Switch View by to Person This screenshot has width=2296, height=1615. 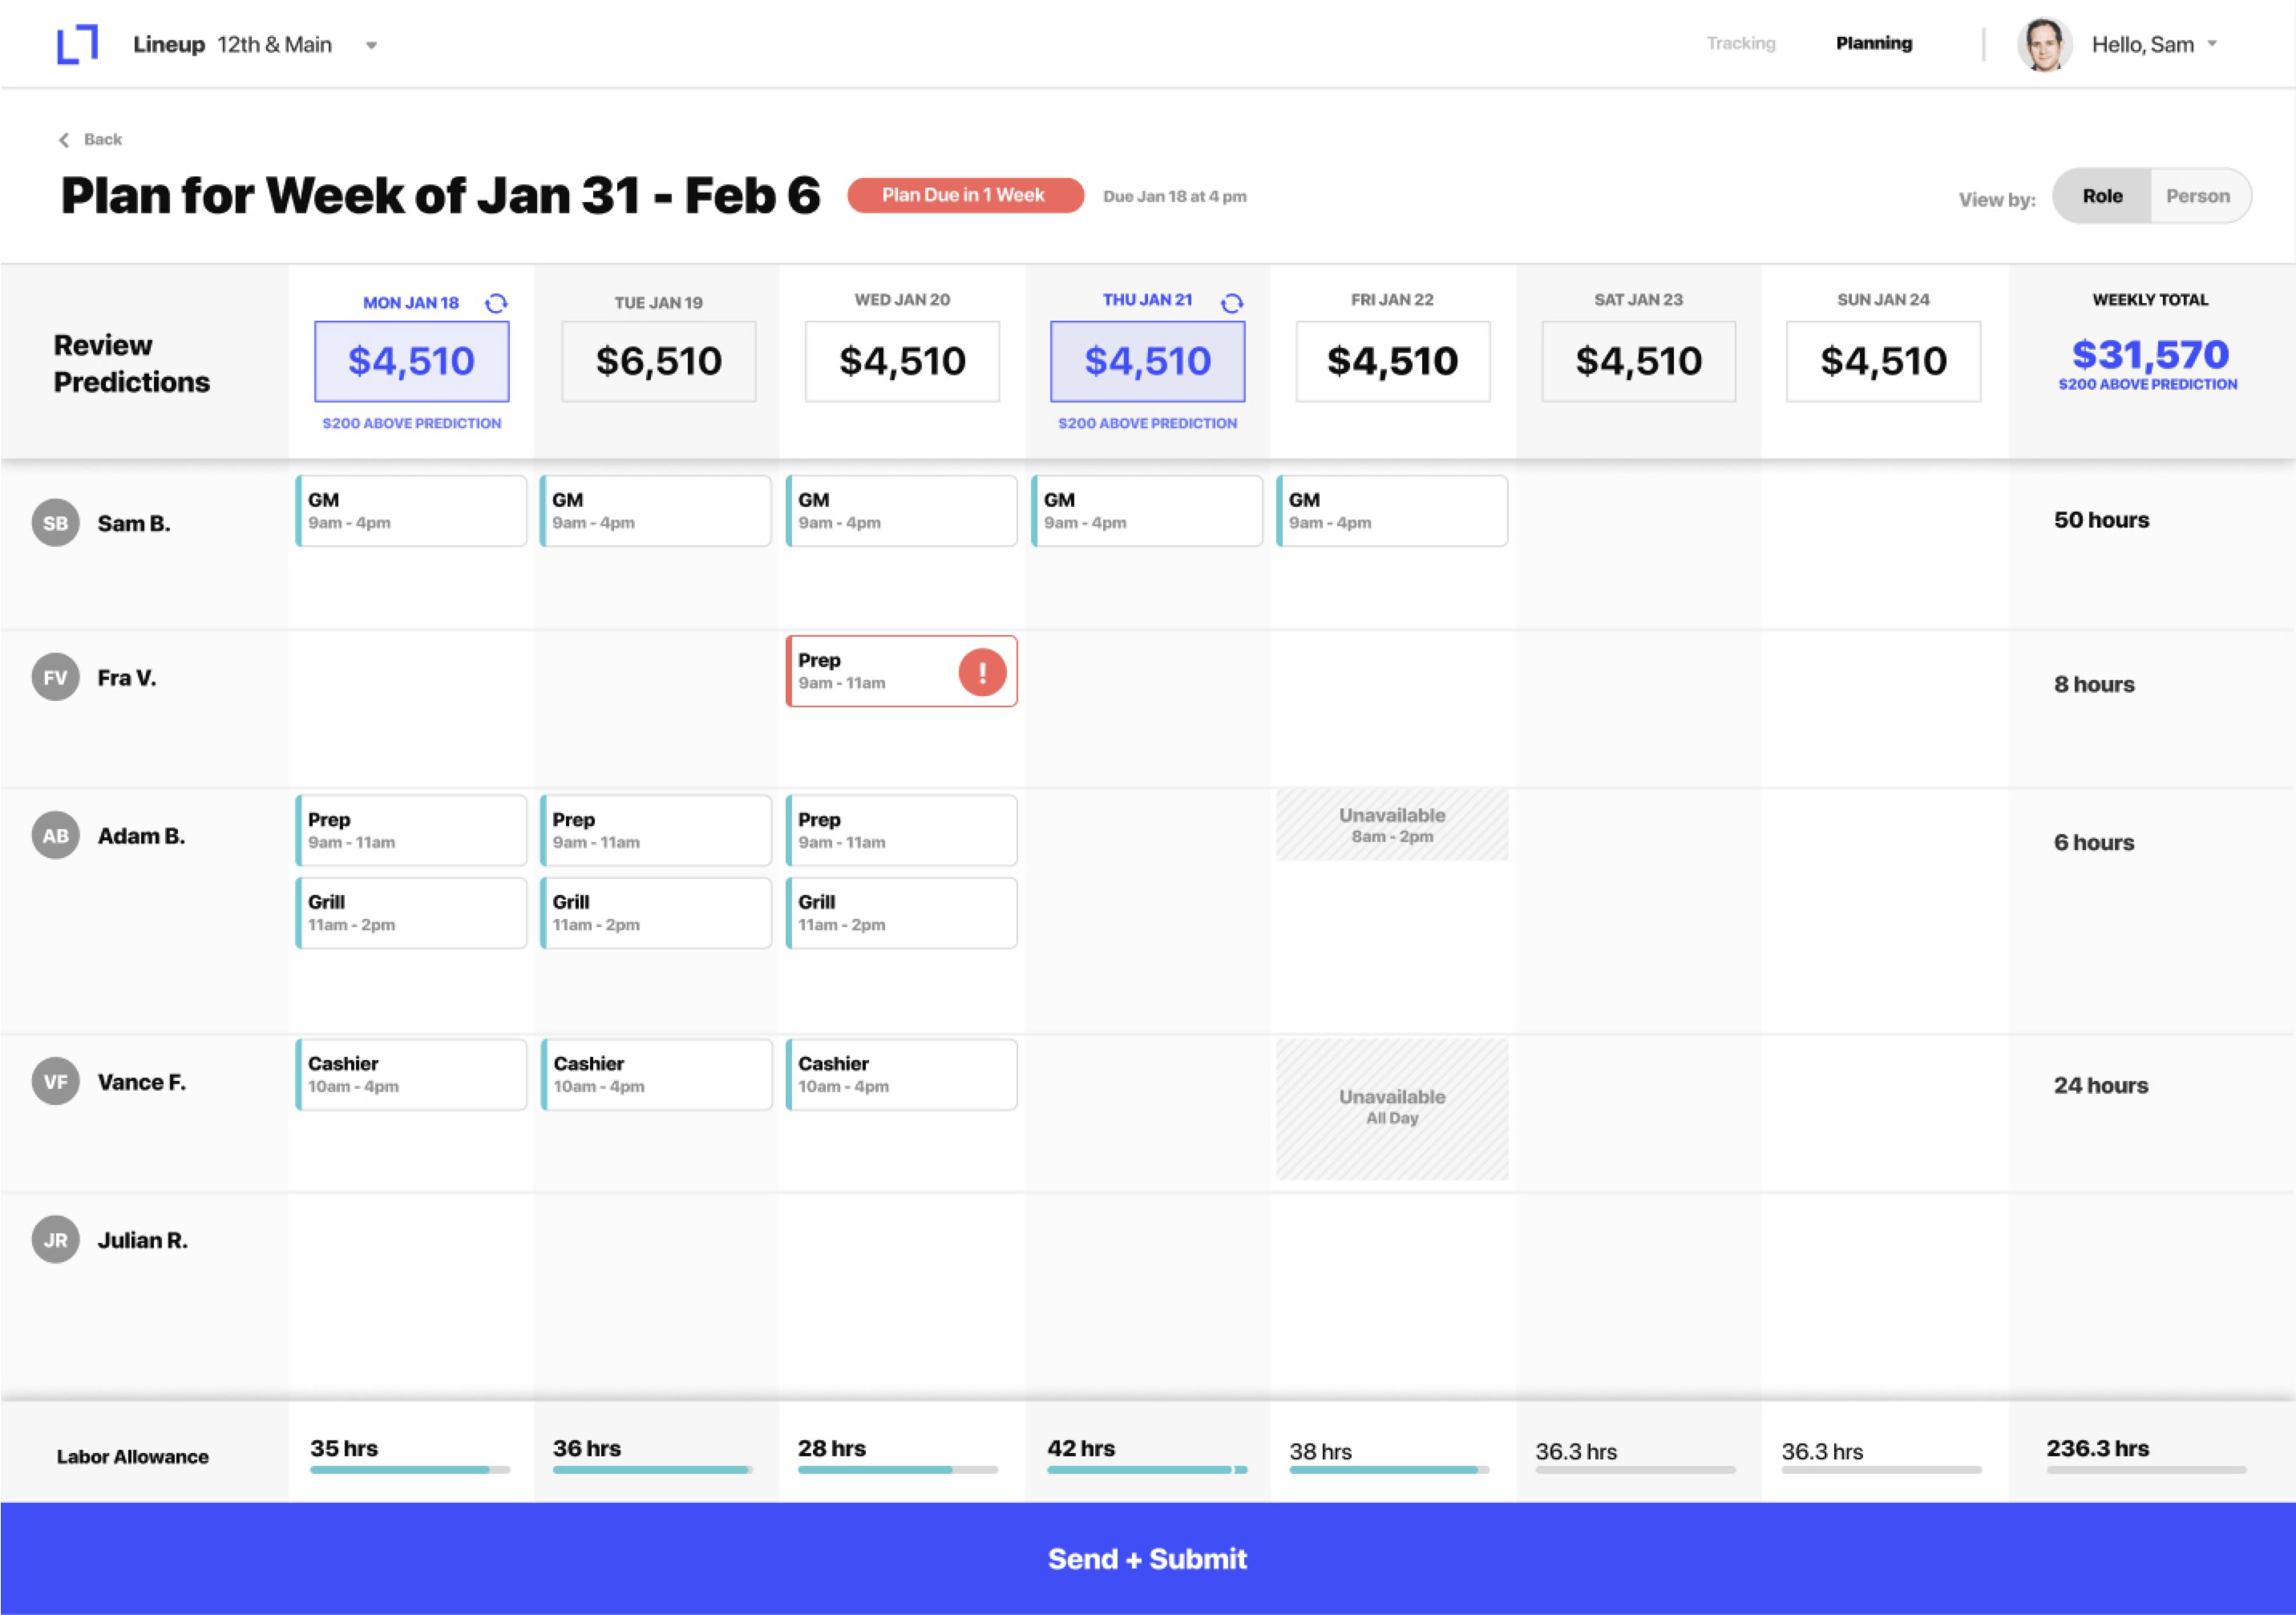tap(2197, 196)
